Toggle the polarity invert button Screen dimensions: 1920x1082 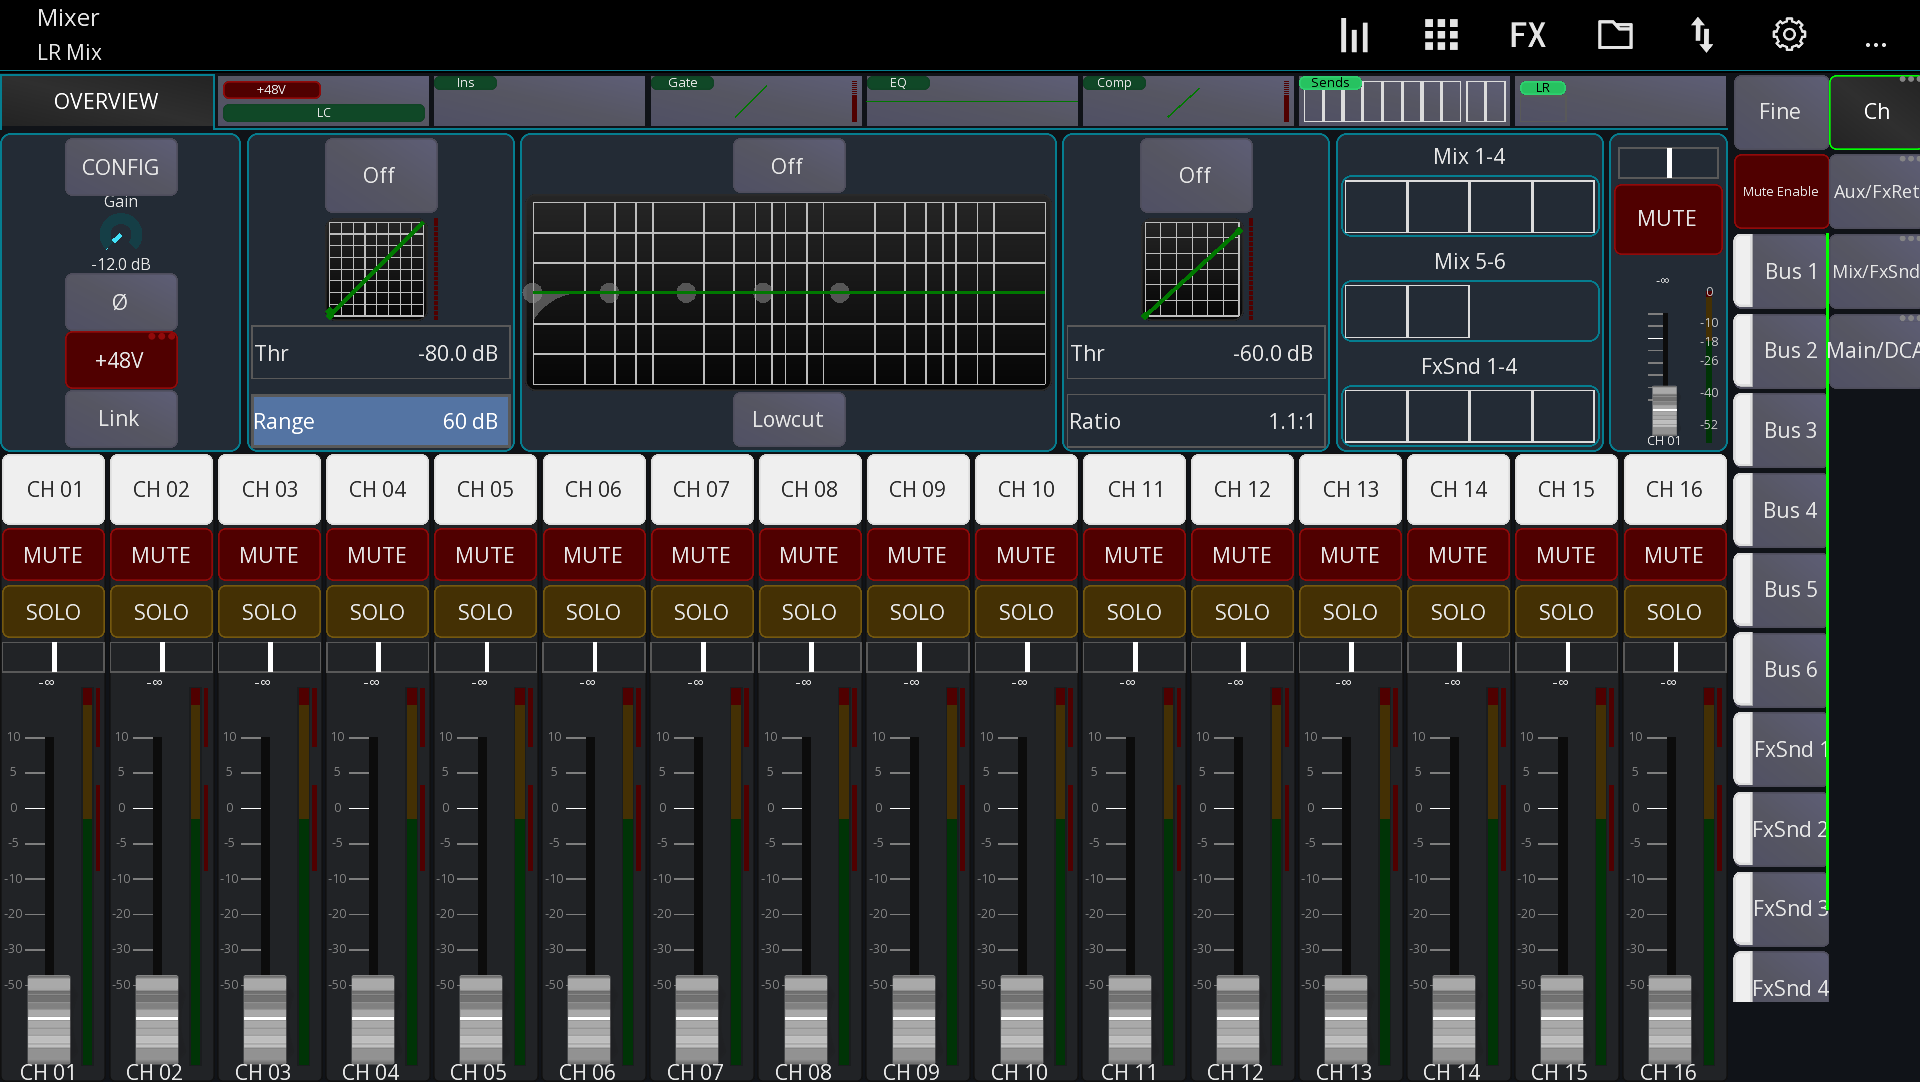(121, 302)
